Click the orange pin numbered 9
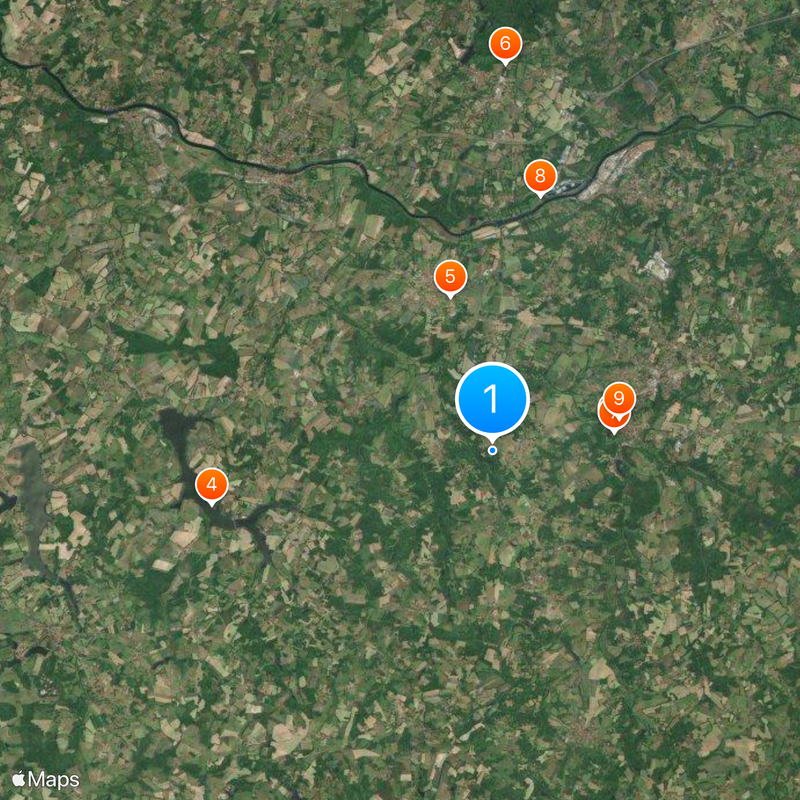 (619, 398)
